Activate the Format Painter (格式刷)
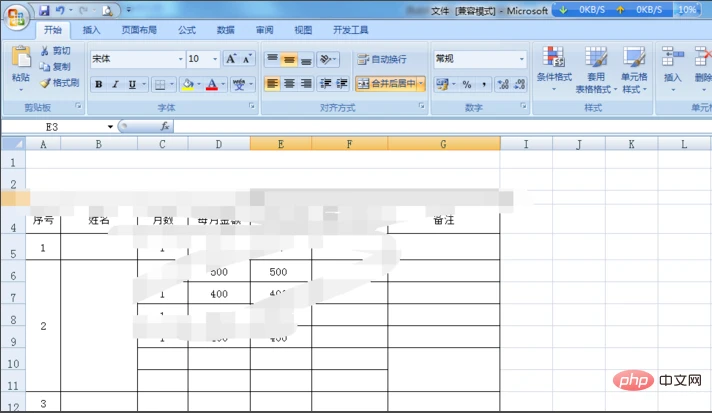This screenshot has width=712, height=413. click(59, 83)
